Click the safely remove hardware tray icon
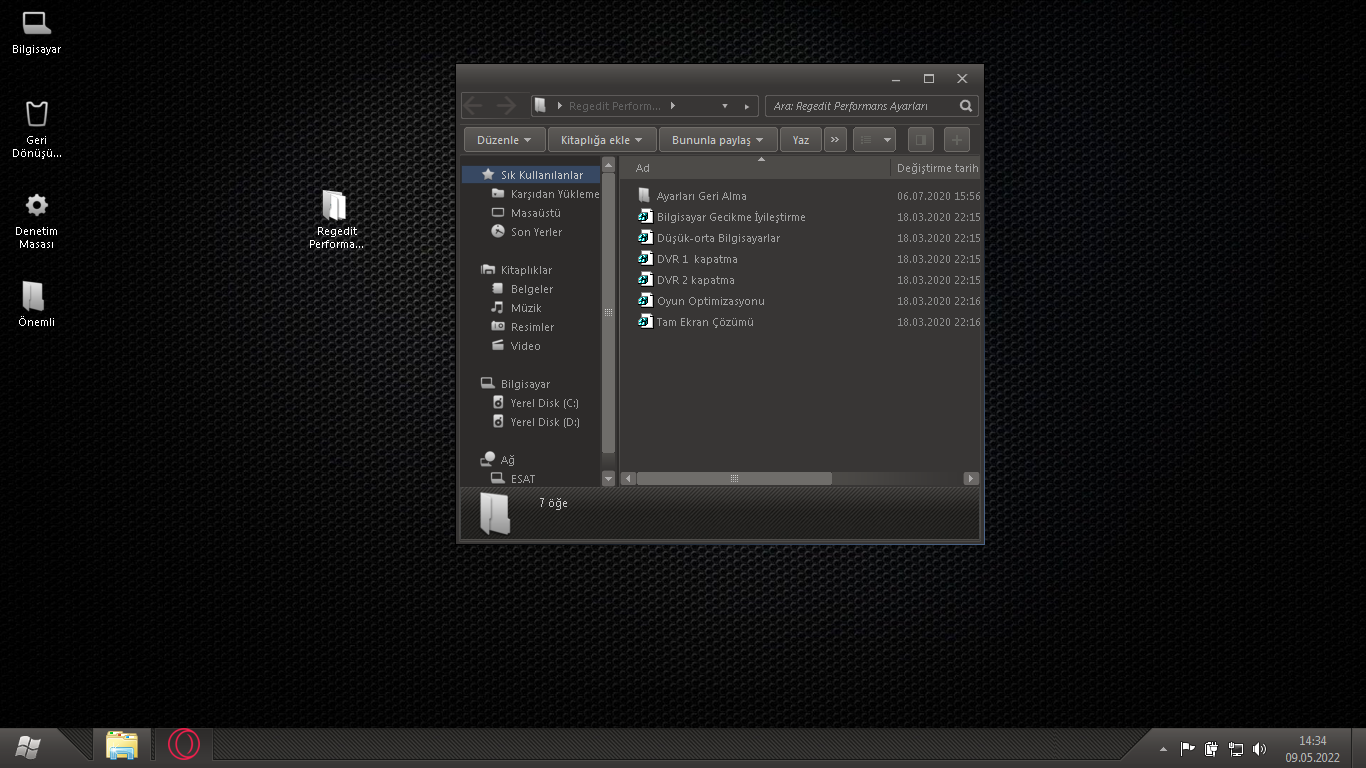Image resolution: width=1366 pixels, height=768 pixels. click(1212, 748)
